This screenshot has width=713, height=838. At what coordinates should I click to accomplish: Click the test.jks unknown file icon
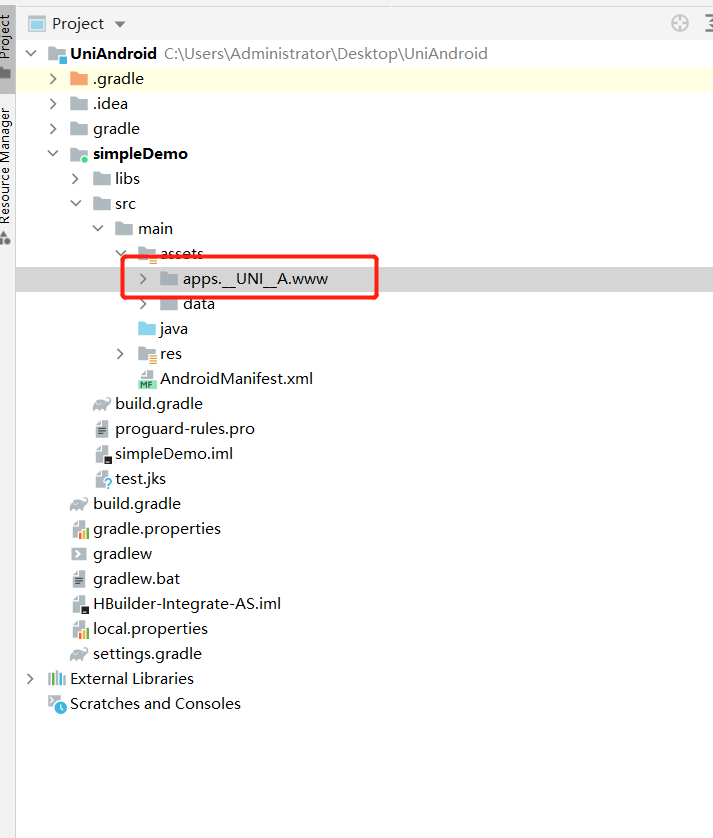pos(103,479)
